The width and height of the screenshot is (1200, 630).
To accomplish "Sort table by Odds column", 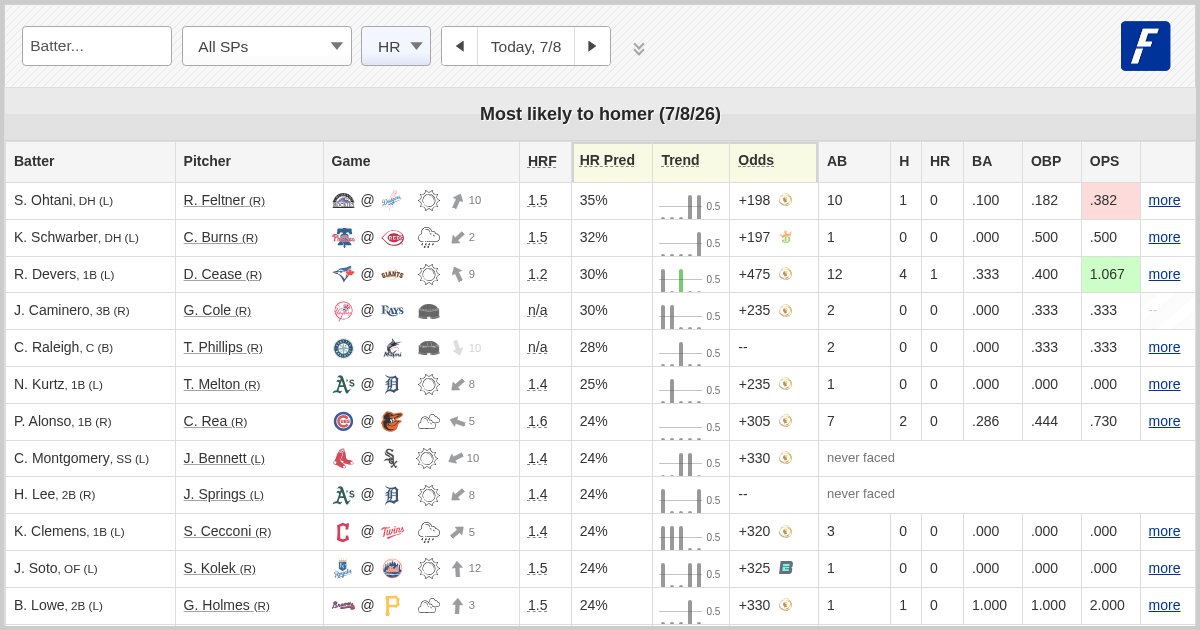I will 756,160.
